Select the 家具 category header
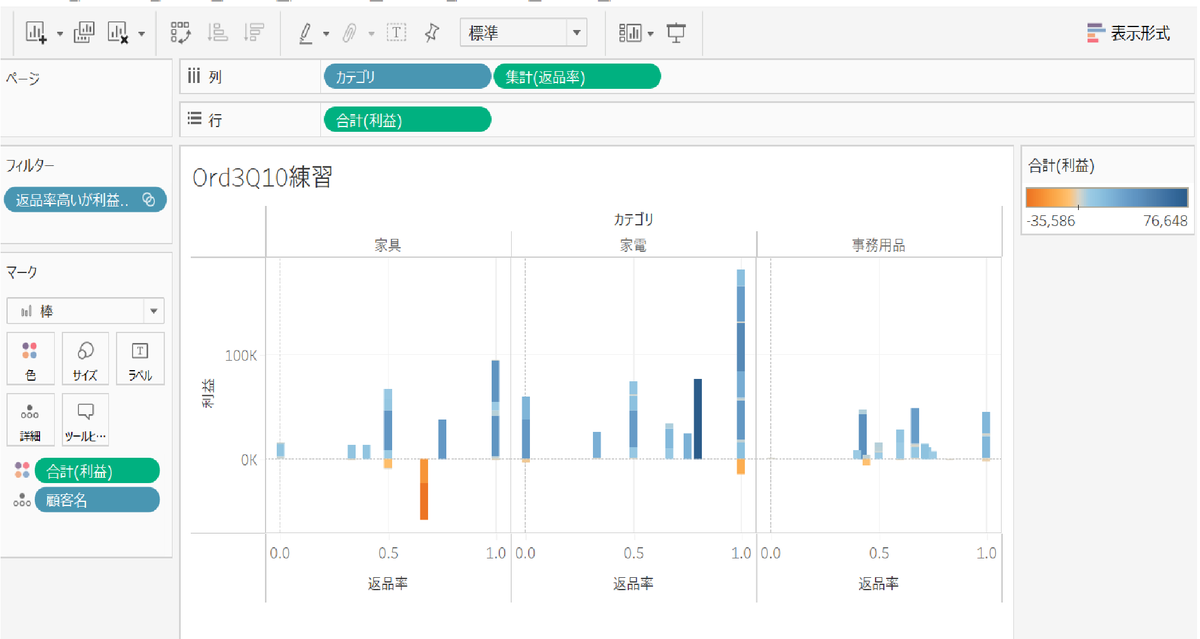The height and width of the screenshot is (639, 1200). [x=388, y=245]
